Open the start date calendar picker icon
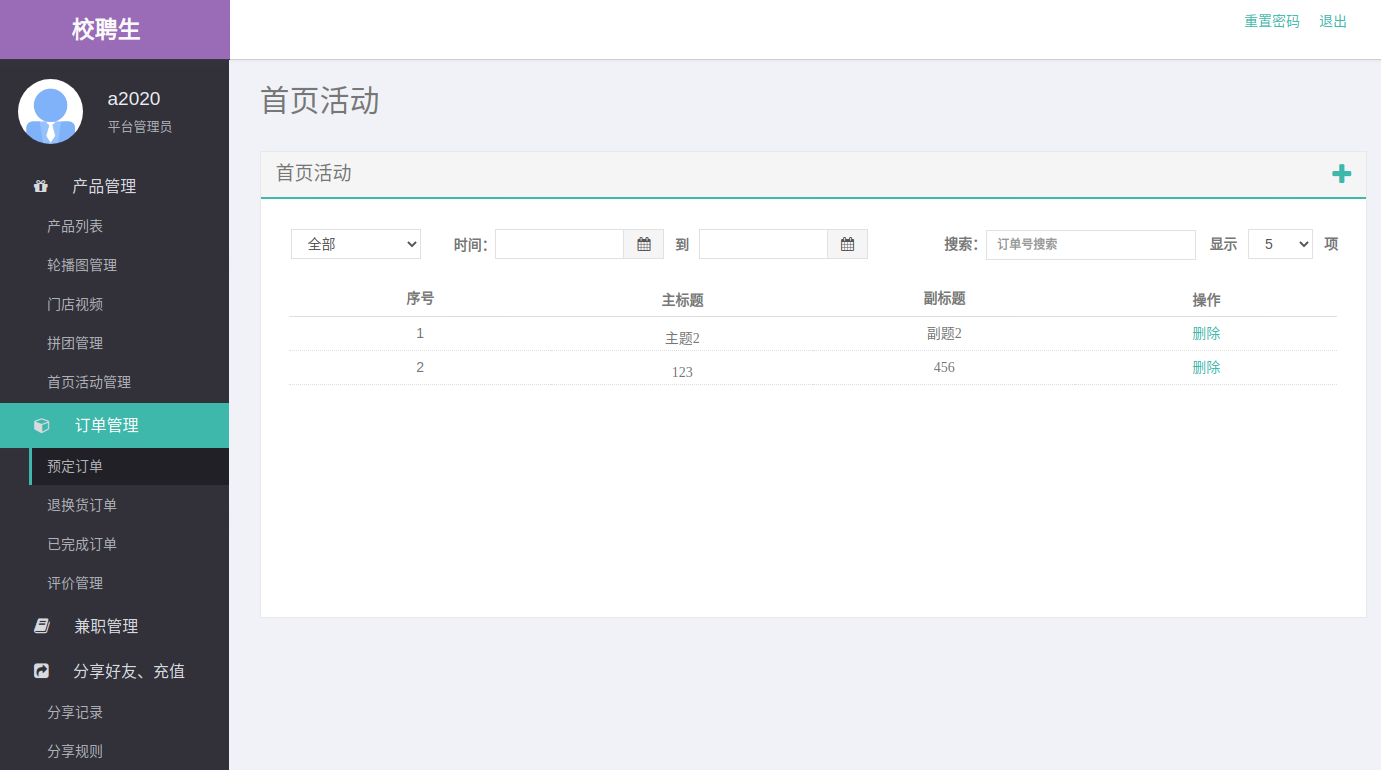The image size is (1381, 770). (x=644, y=244)
